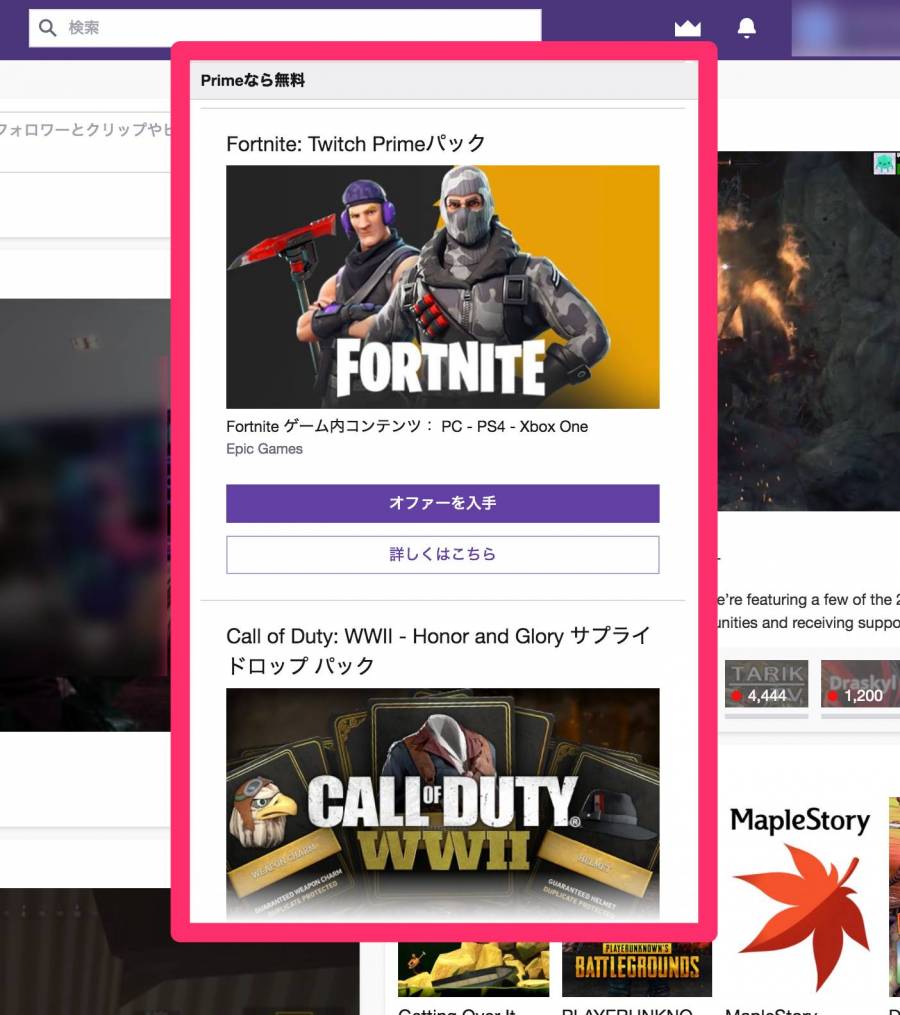Open the Draskyl stream thumbnail with 1,200 viewers
This screenshot has height=1015, width=900.
(x=860, y=684)
